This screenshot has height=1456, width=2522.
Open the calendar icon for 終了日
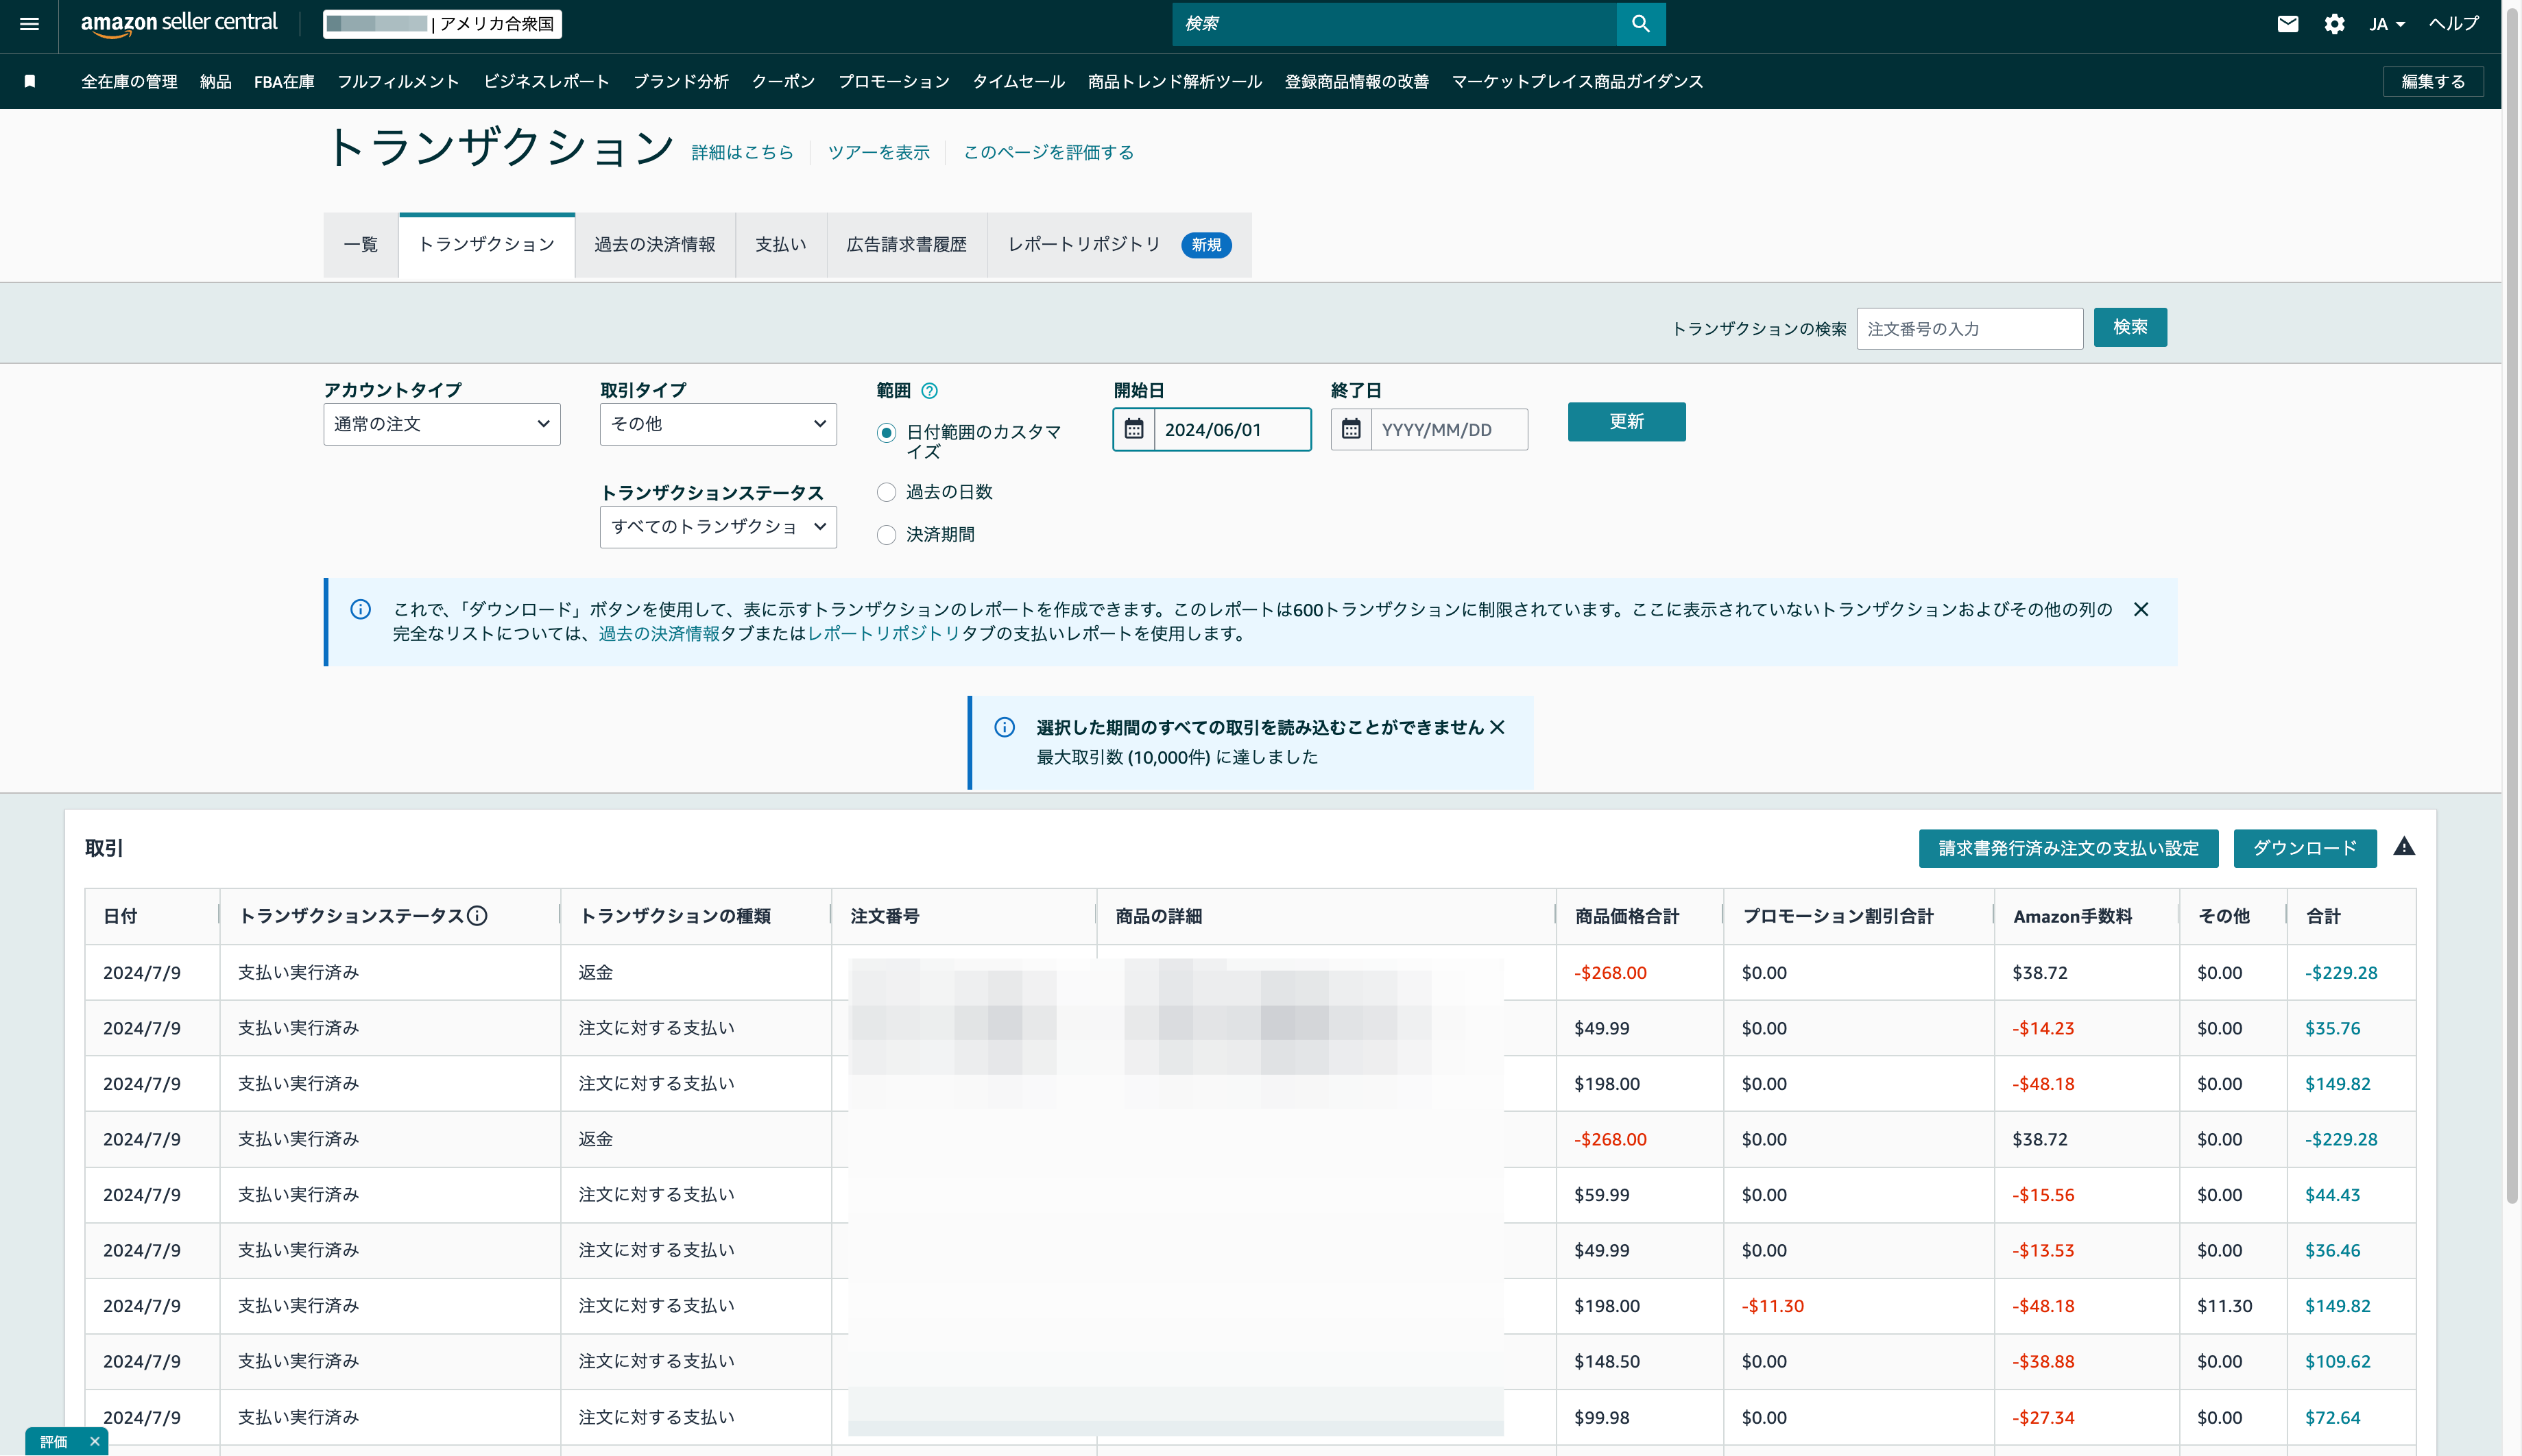point(1351,429)
